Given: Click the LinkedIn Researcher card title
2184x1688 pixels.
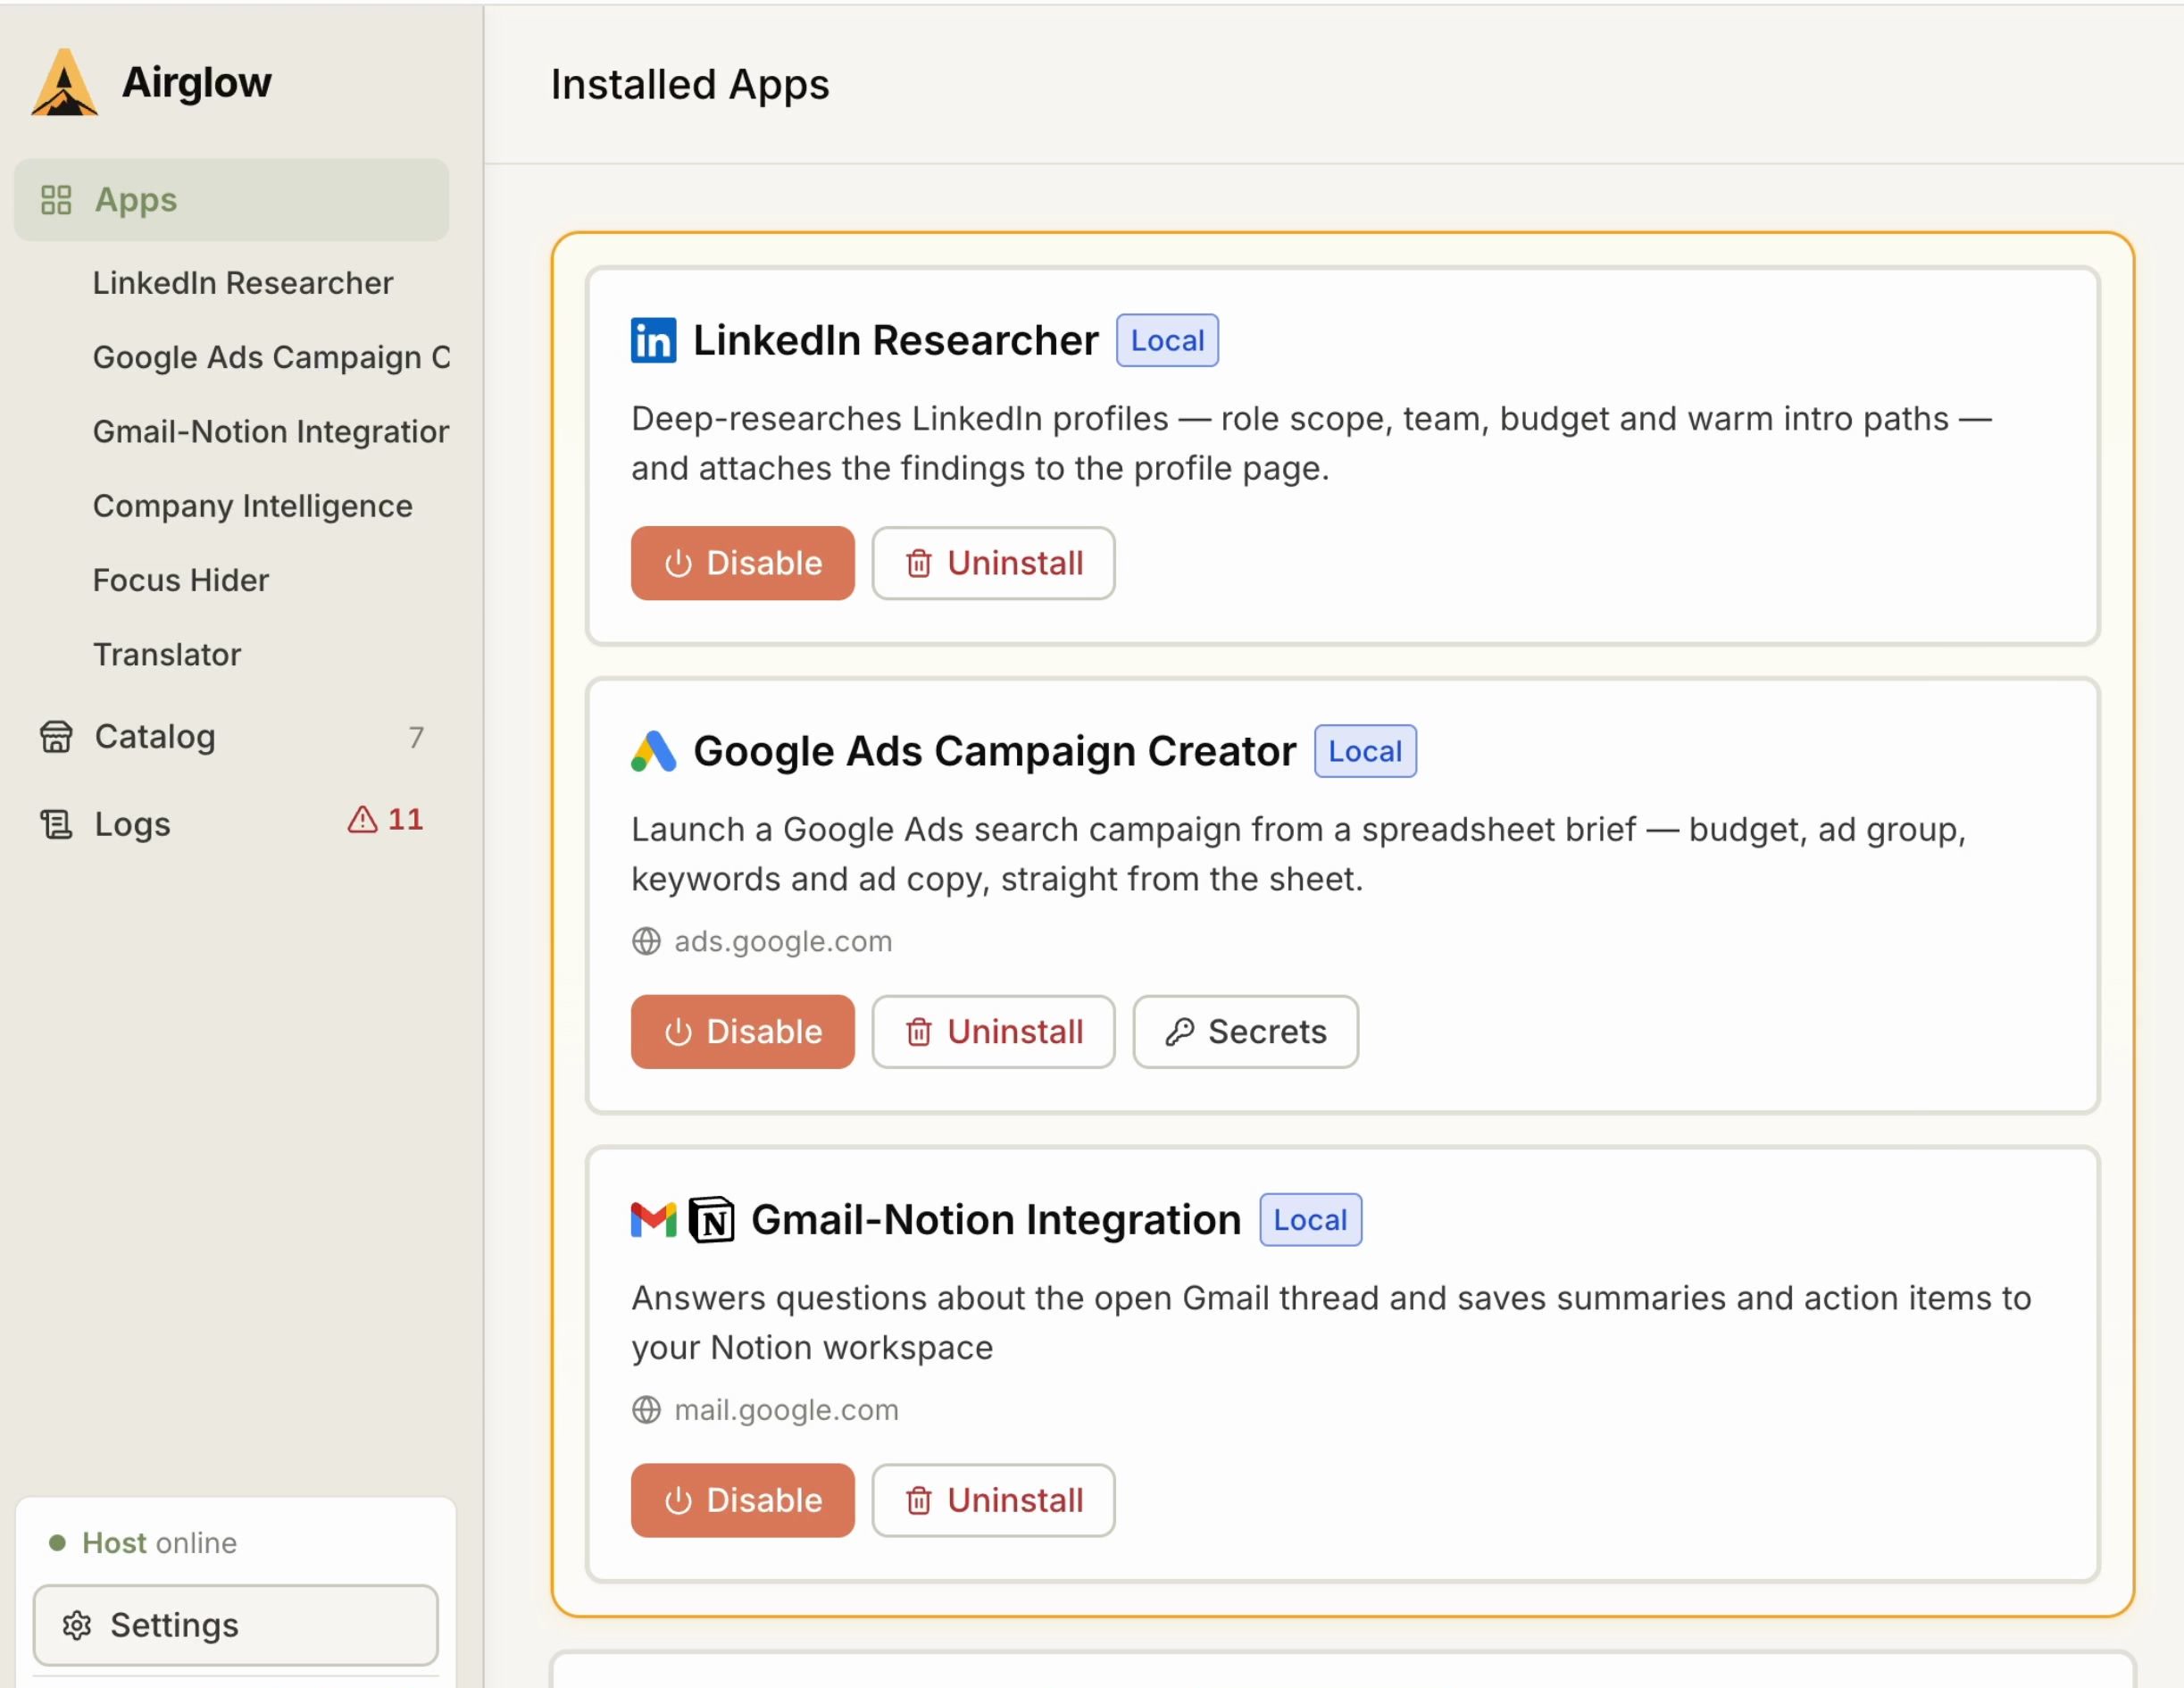Looking at the screenshot, I should pos(896,340).
